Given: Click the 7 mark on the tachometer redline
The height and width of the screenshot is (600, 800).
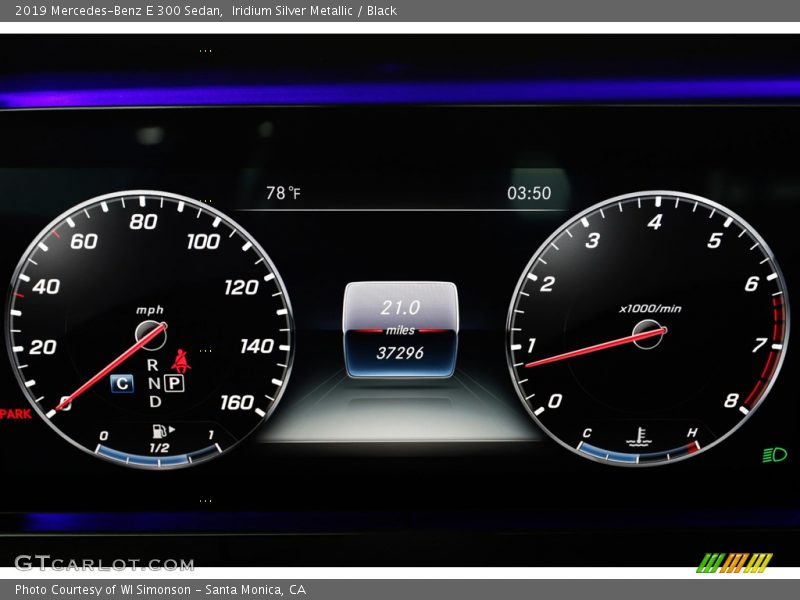Looking at the screenshot, I should [x=759, y=345].
